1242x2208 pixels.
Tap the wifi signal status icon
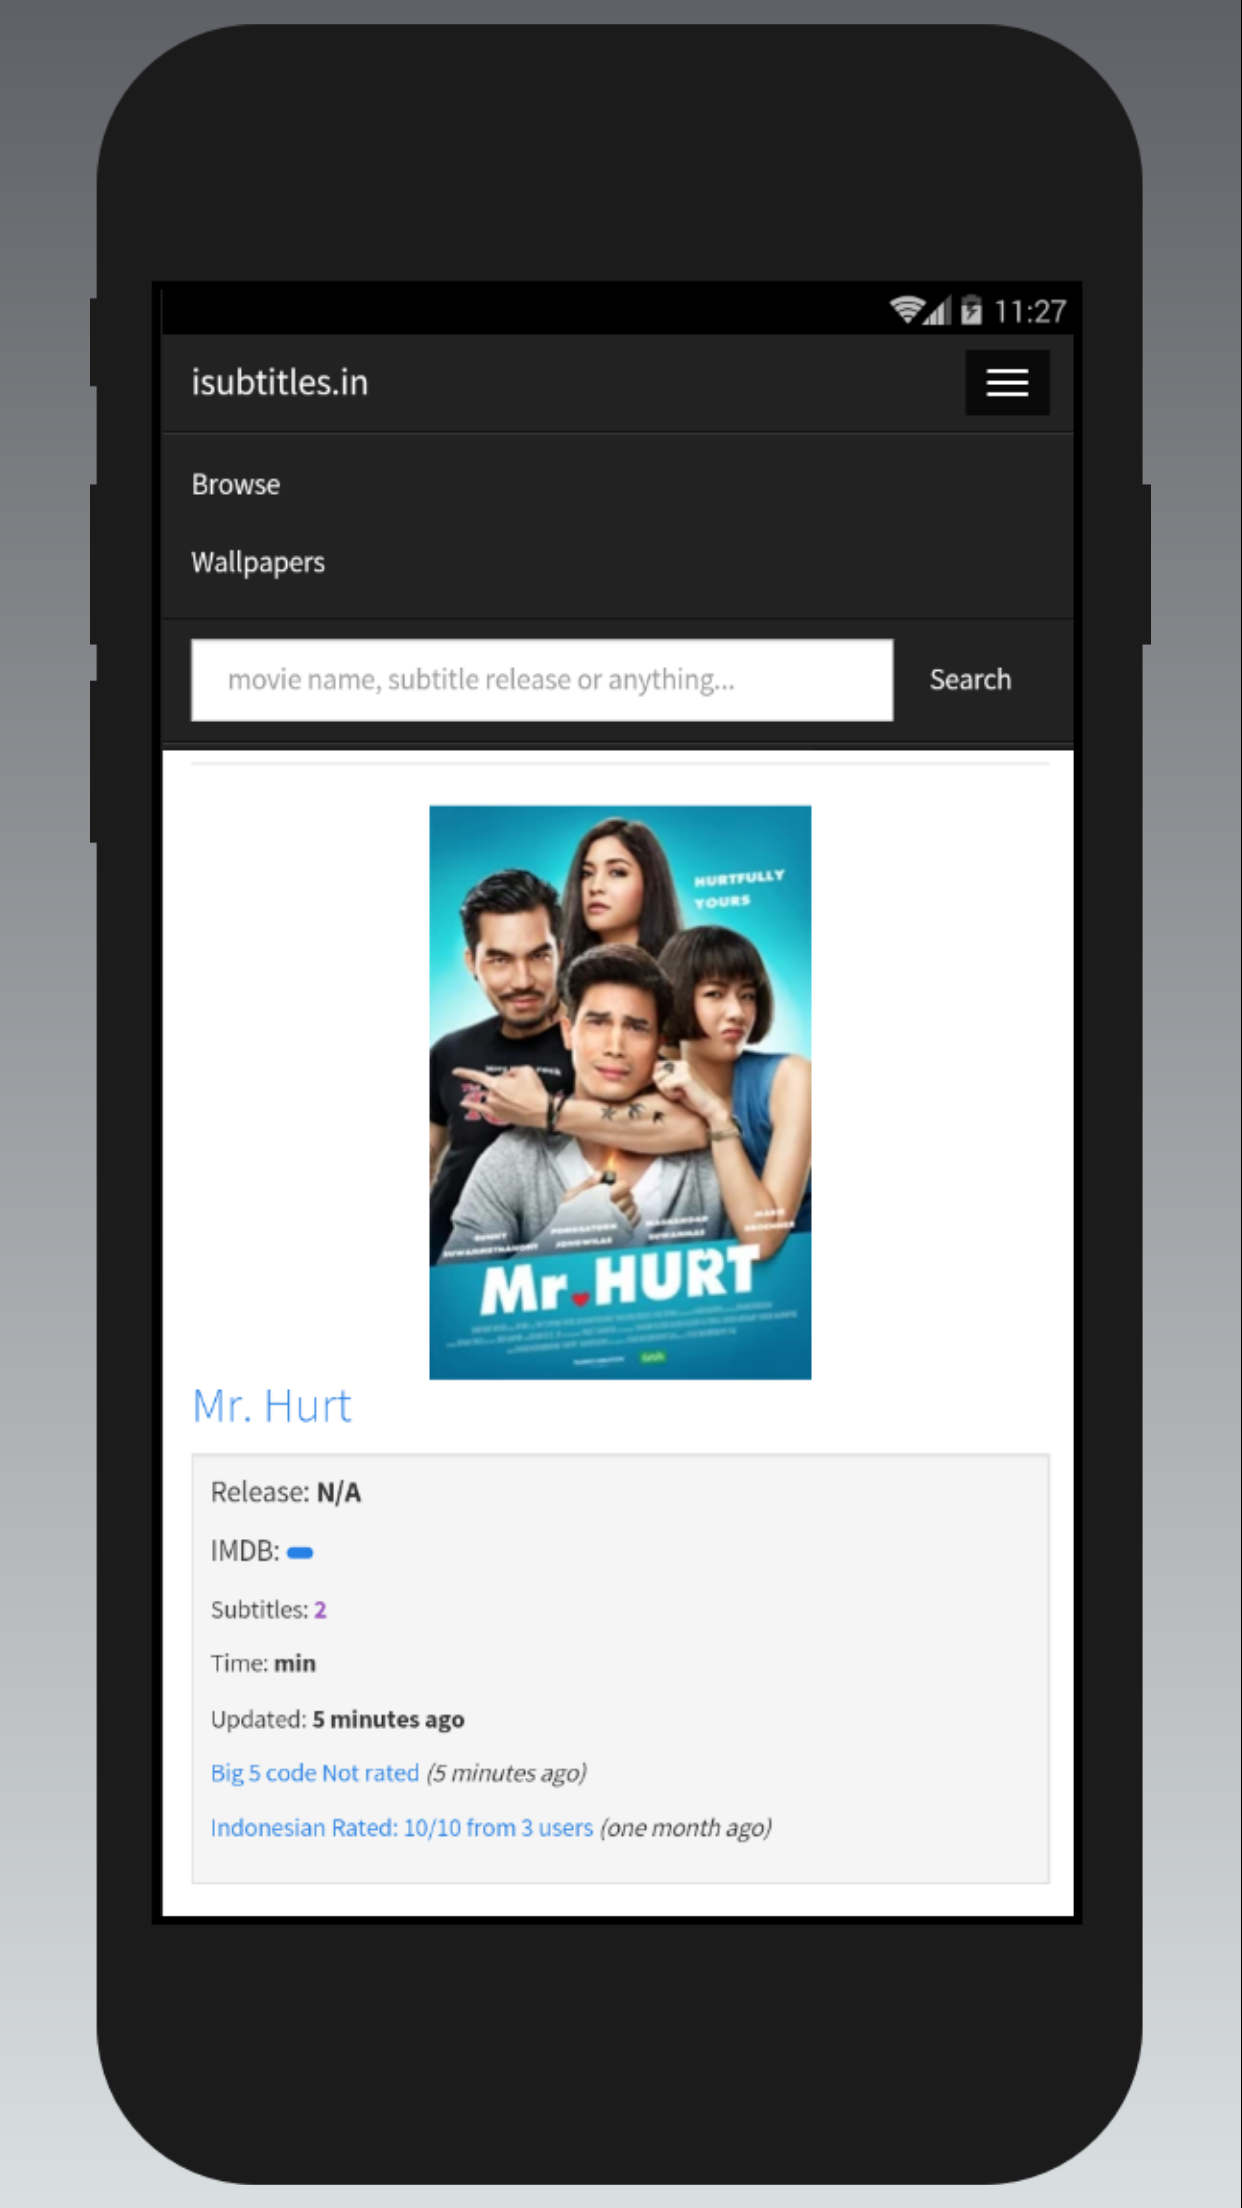point(907,311)
